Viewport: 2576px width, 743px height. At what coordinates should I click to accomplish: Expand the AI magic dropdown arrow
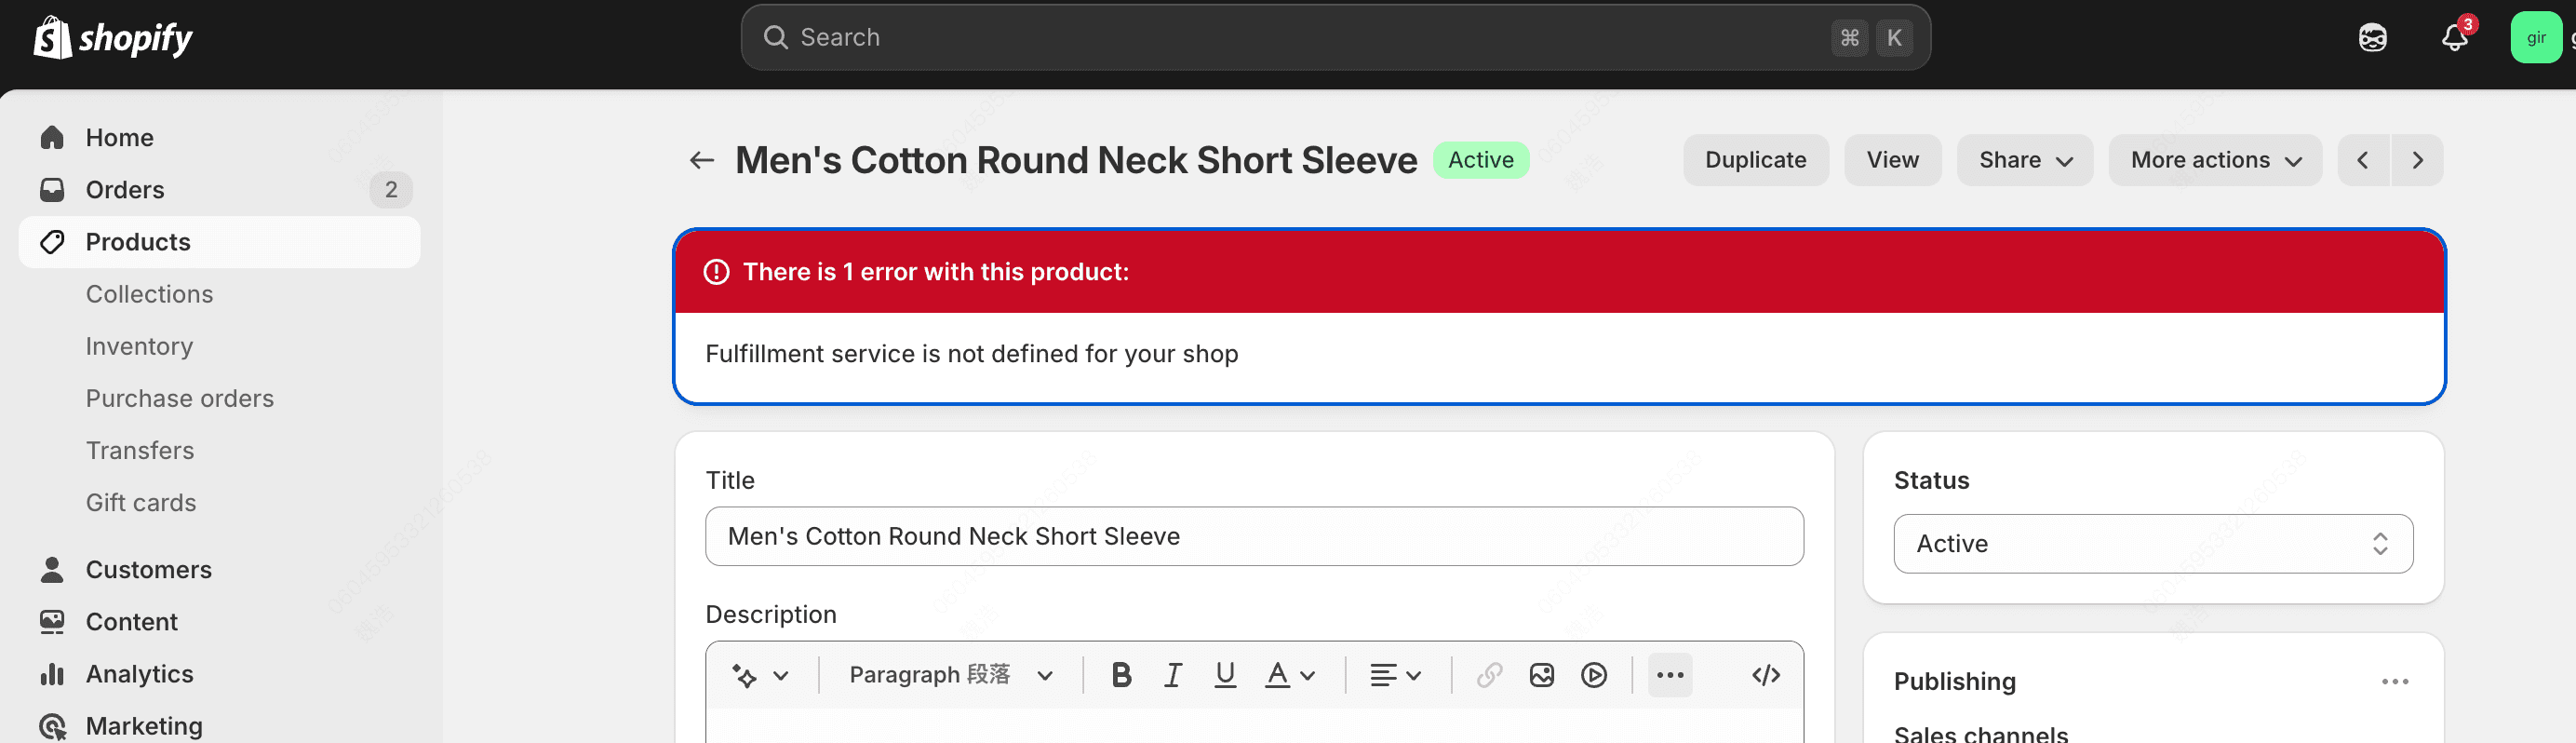pos(782,676)
